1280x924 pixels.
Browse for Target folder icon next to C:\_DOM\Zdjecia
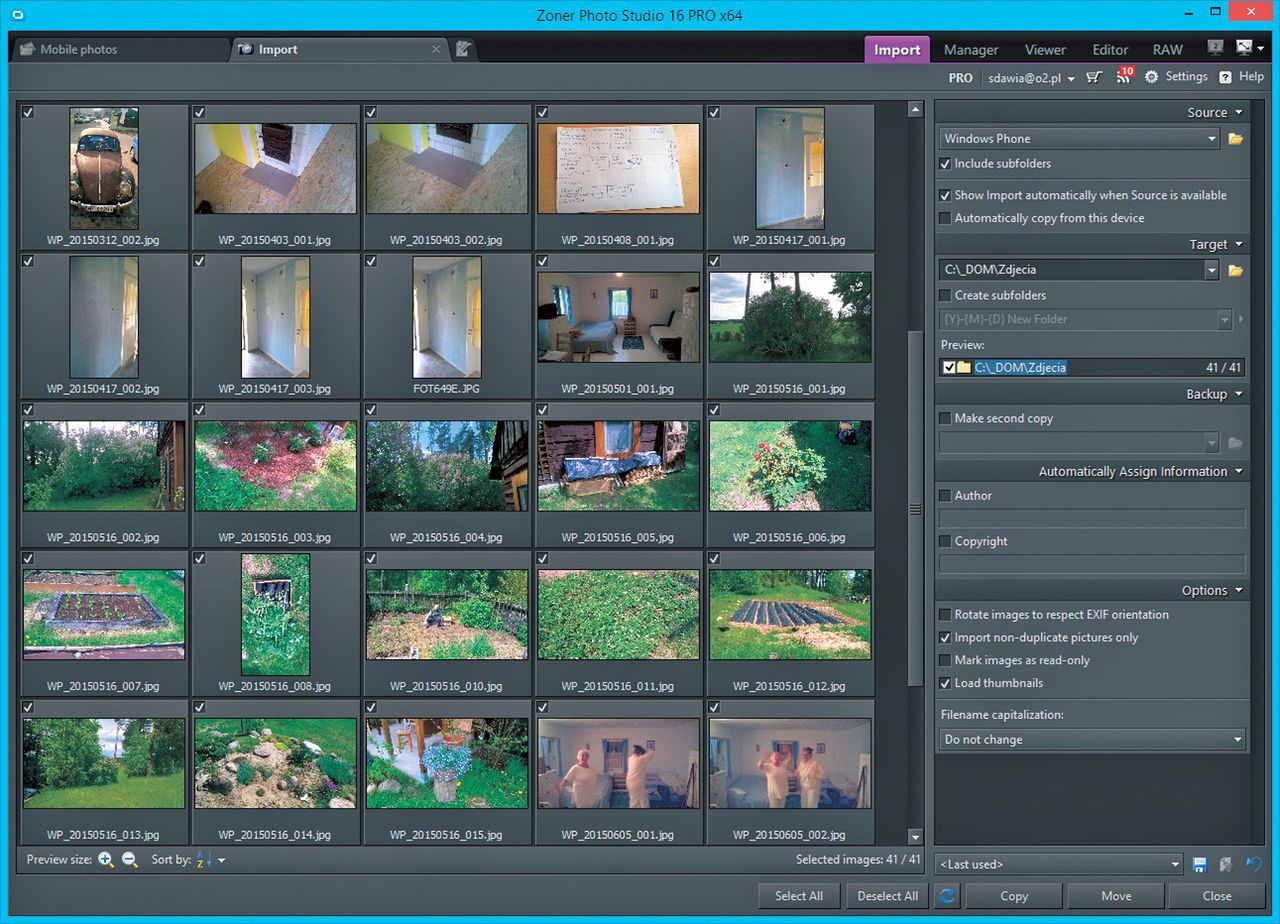click(1236, 270)
